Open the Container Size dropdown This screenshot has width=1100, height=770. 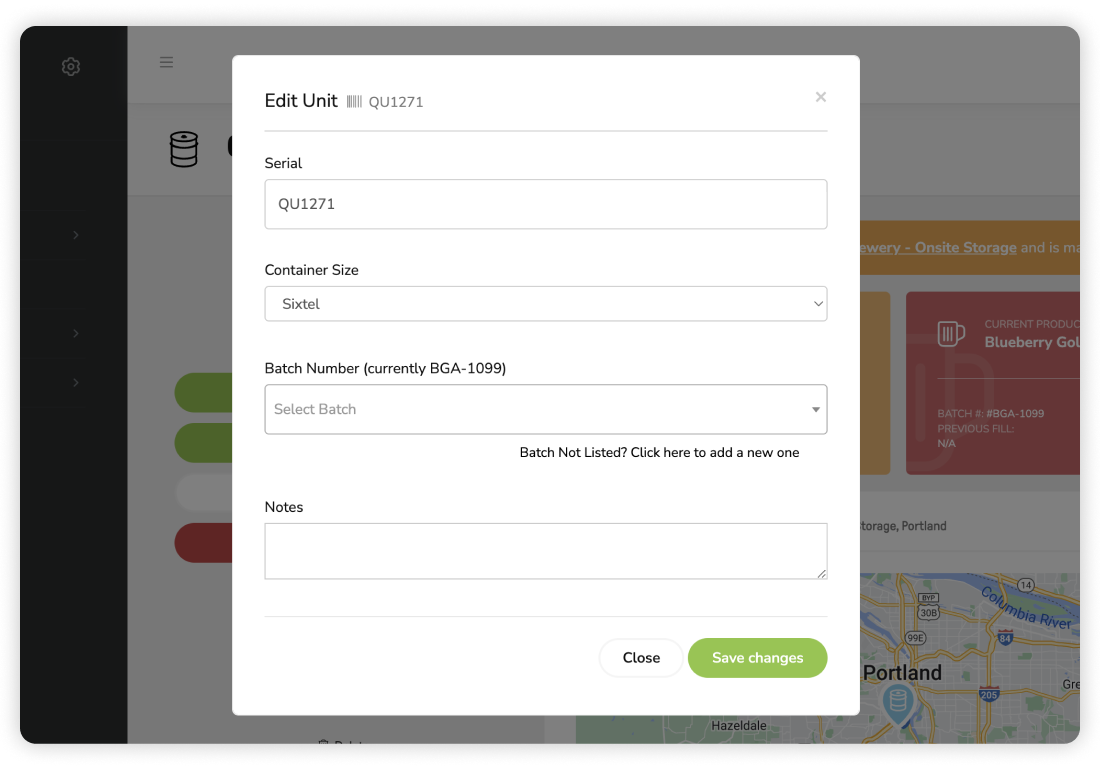tap(546, 304)
